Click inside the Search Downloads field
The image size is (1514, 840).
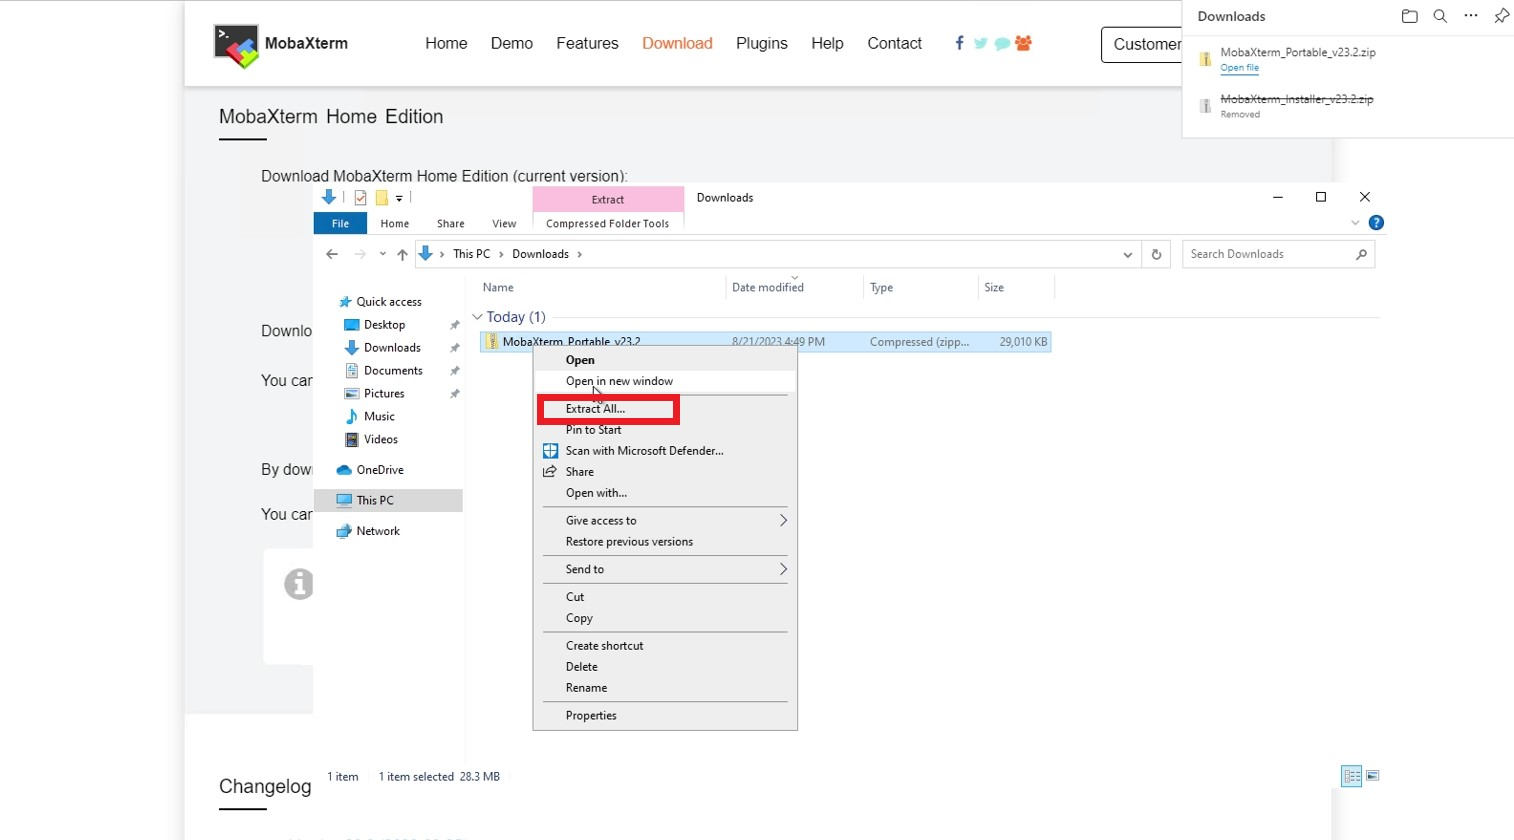[x=1278, y=254]
